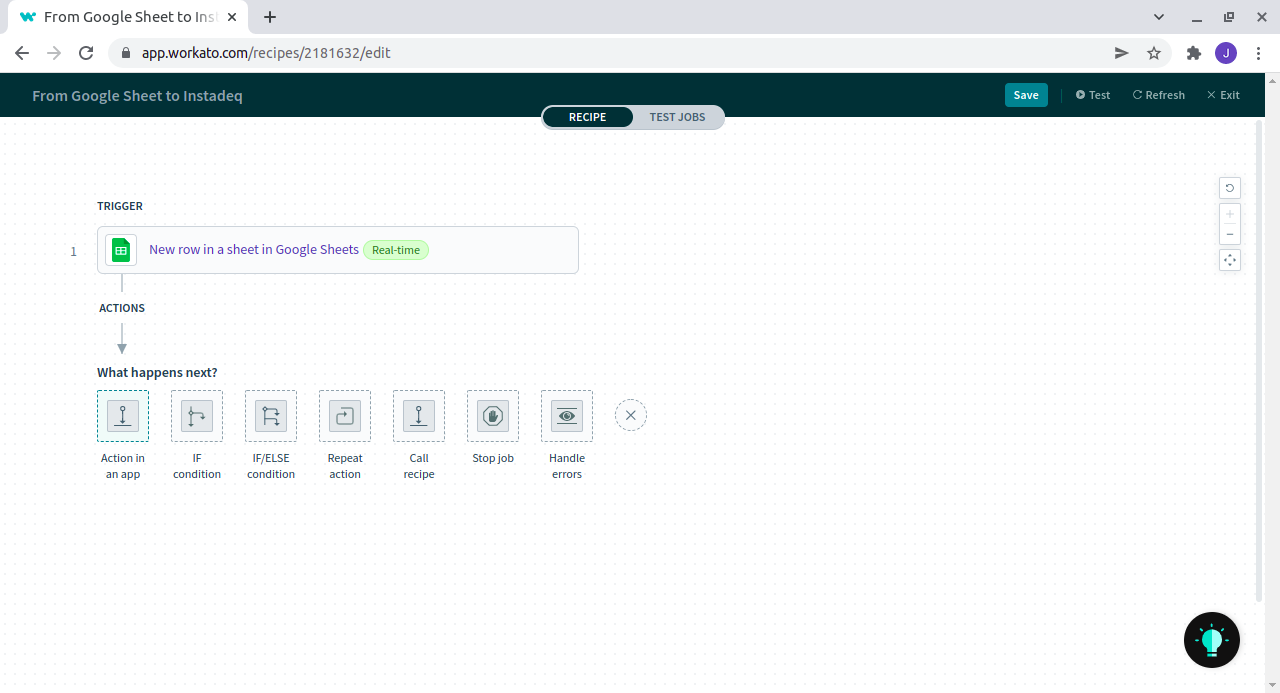Zoom out on the recipe canvas
Screen dimensions: 1280x693
pyautogui.click(x=1230, y=234)
